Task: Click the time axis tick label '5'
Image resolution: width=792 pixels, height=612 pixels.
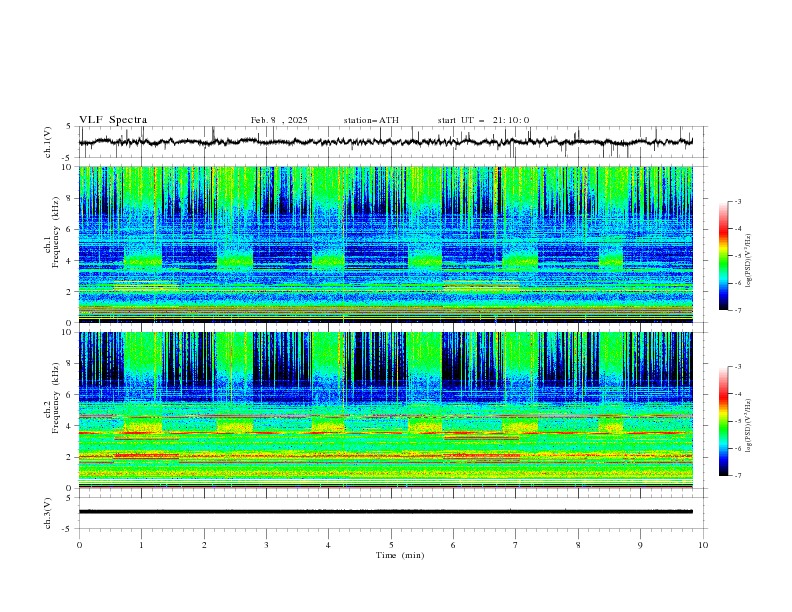Action: click(391, 545)
